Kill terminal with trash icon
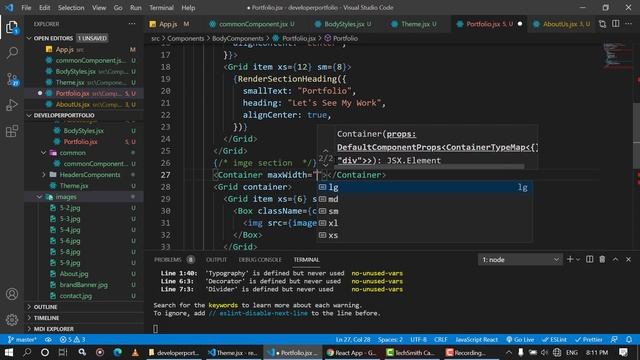640x360 pixels. (x=602, y=259)
